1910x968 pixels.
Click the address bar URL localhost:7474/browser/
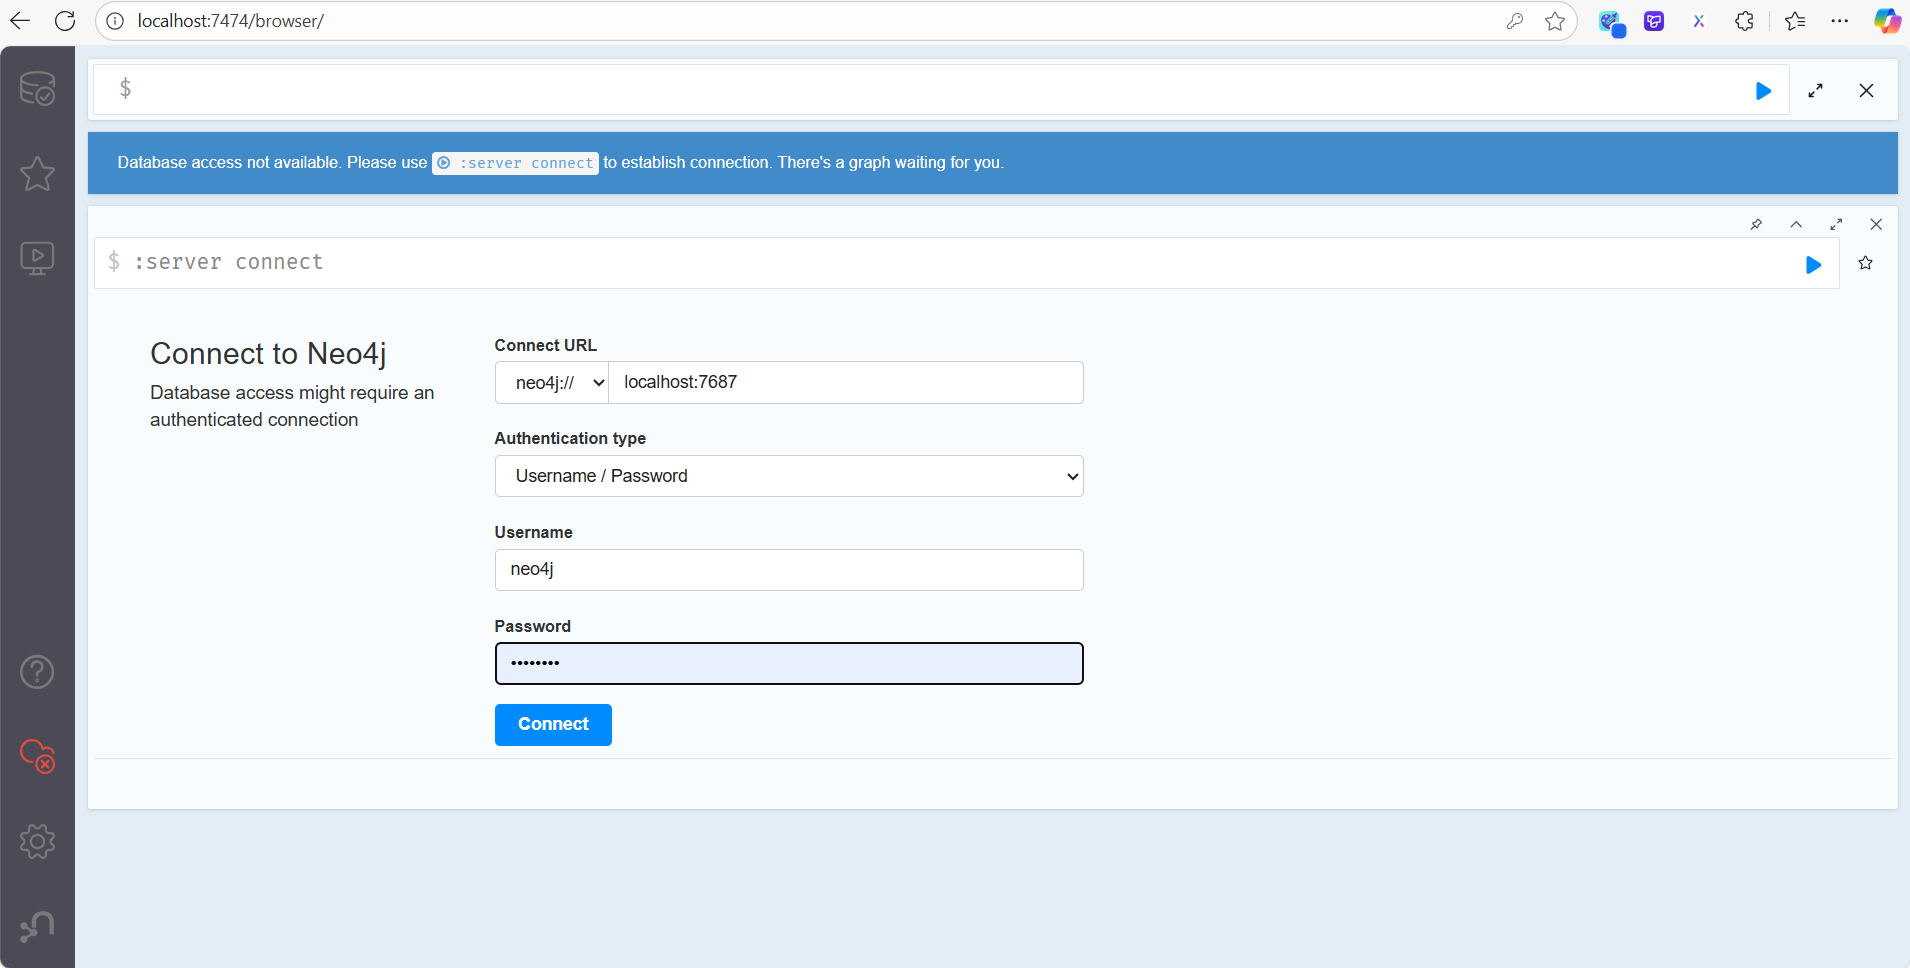(231, 21)
